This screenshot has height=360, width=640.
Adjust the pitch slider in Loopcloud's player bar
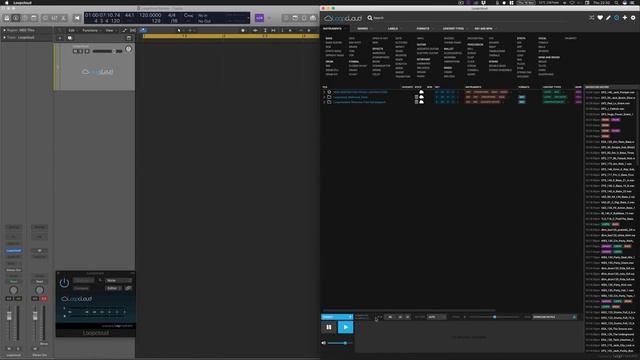click(494, 317)
